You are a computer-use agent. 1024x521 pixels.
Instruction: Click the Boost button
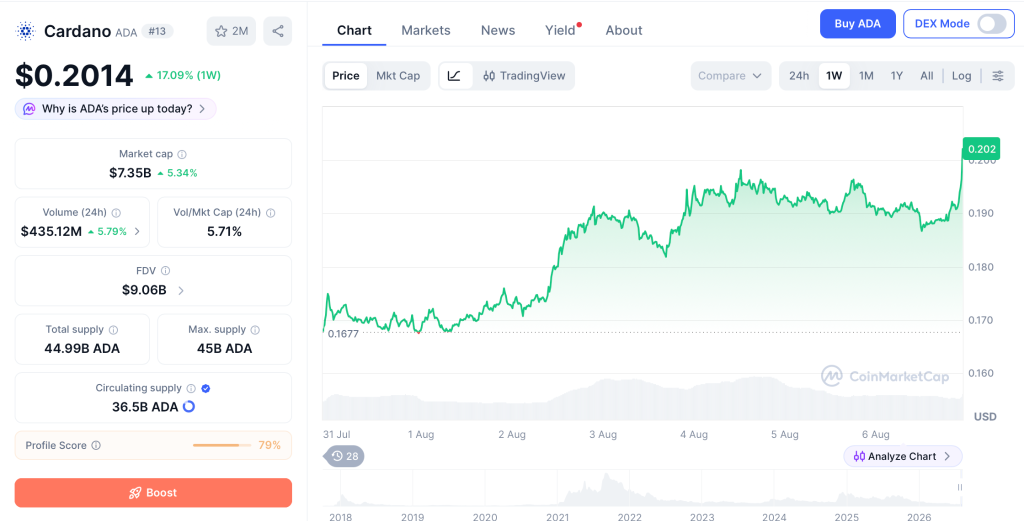153,493
